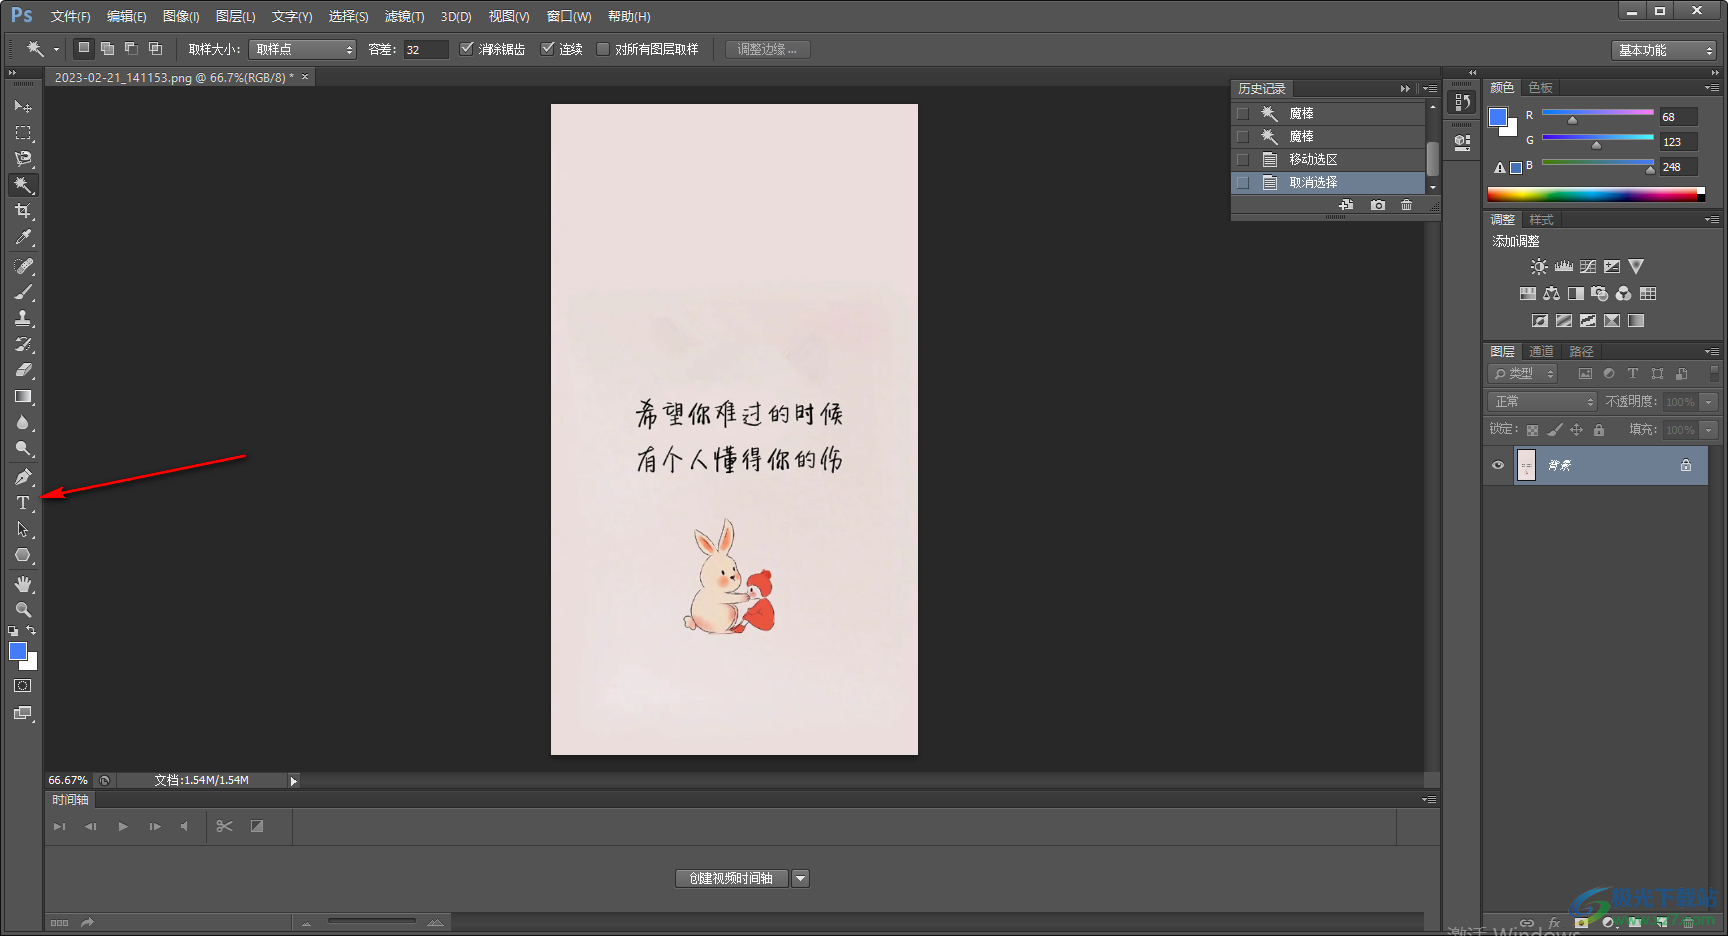This screenshot has height=936, width=1728.
Task: Switch to the 色板 tab
Action: click(x=1540, y=87)
